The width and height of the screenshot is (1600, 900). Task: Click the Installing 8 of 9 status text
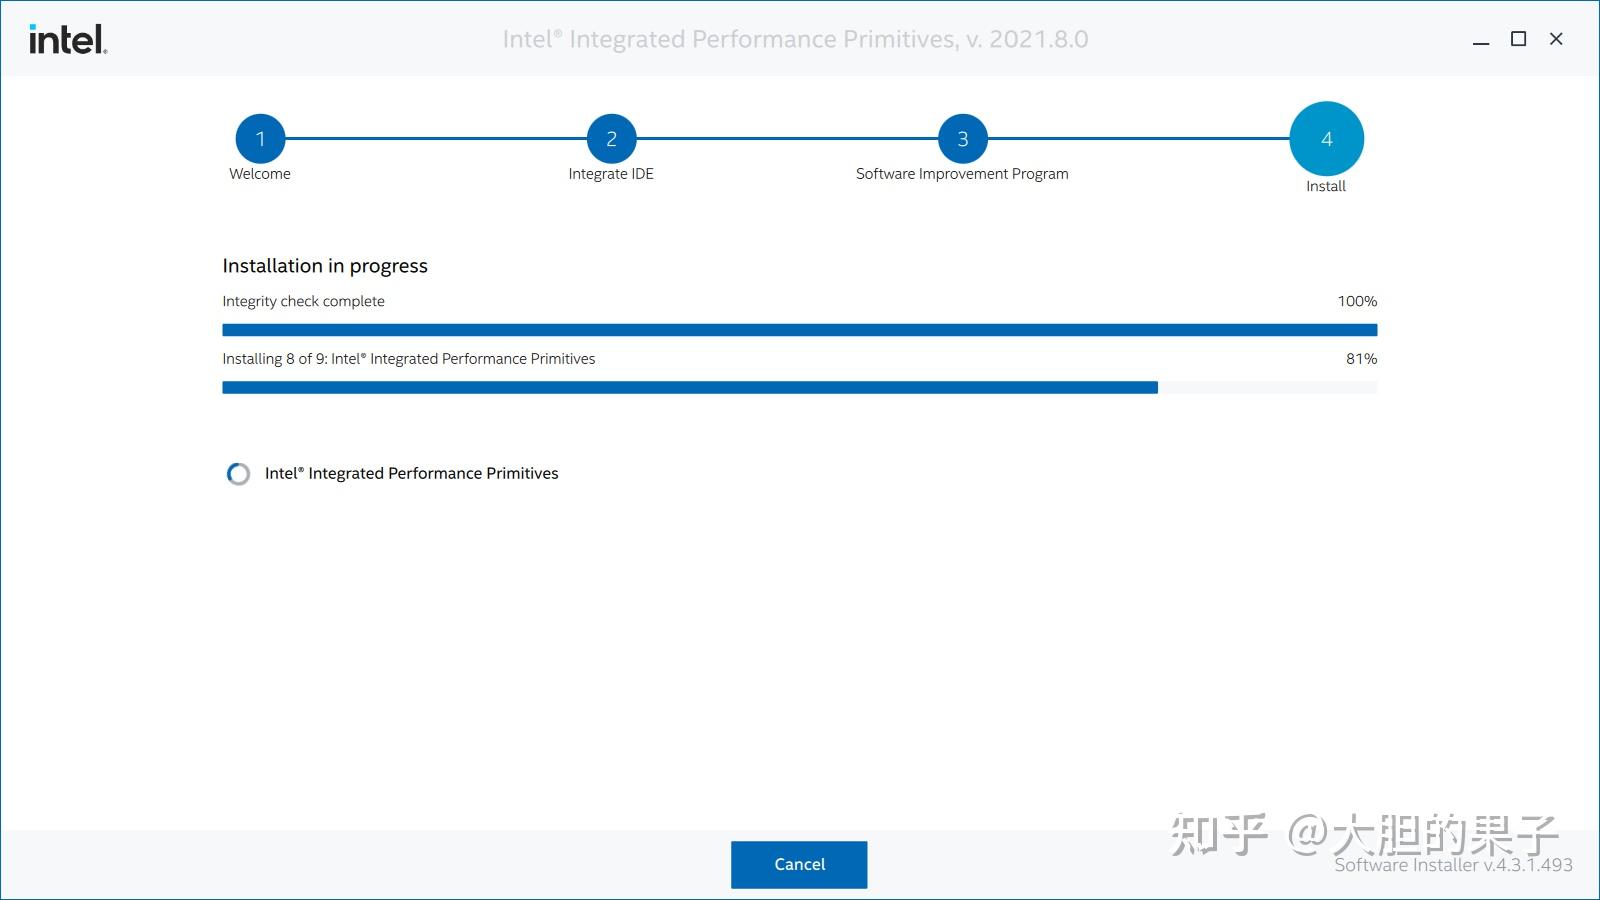(x=408, y=358)
